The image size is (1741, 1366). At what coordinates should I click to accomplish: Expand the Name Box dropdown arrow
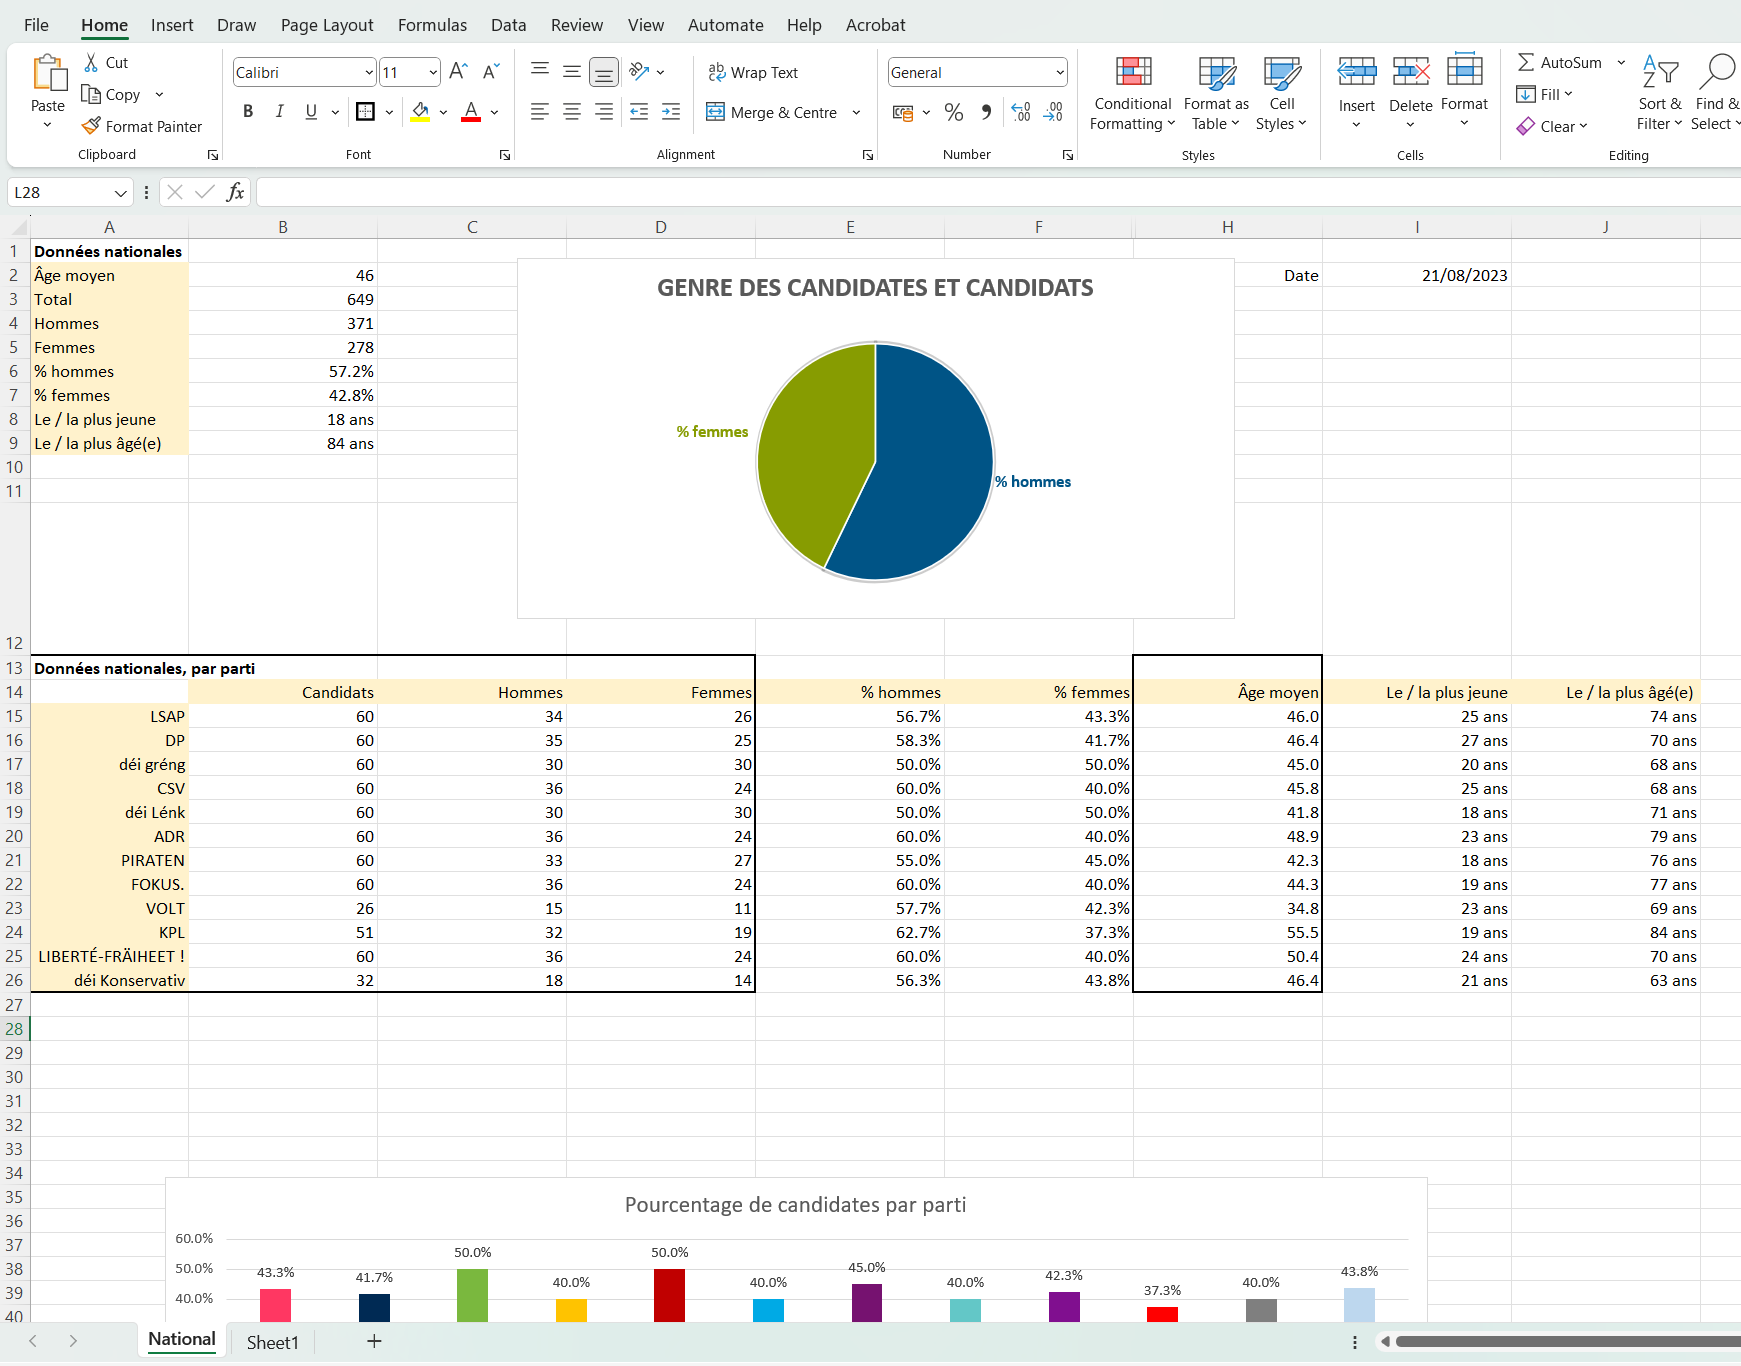pos(120,192)
